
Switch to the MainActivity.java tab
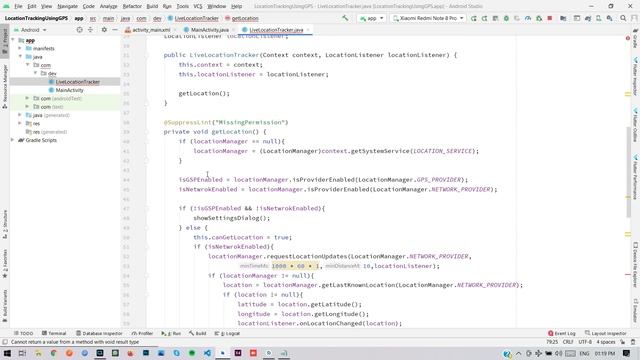pyautogui.click(x=209, y=30)
